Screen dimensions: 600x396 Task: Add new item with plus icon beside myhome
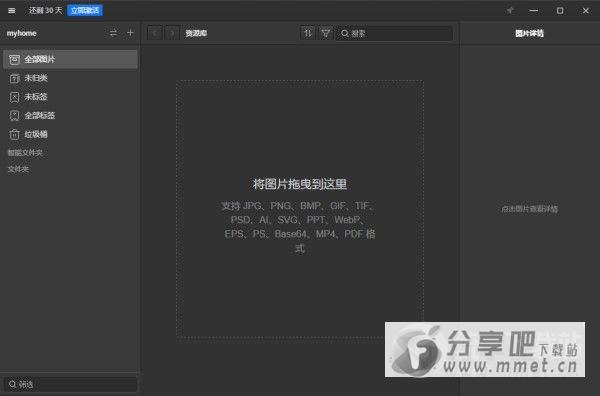click(130, 33)
